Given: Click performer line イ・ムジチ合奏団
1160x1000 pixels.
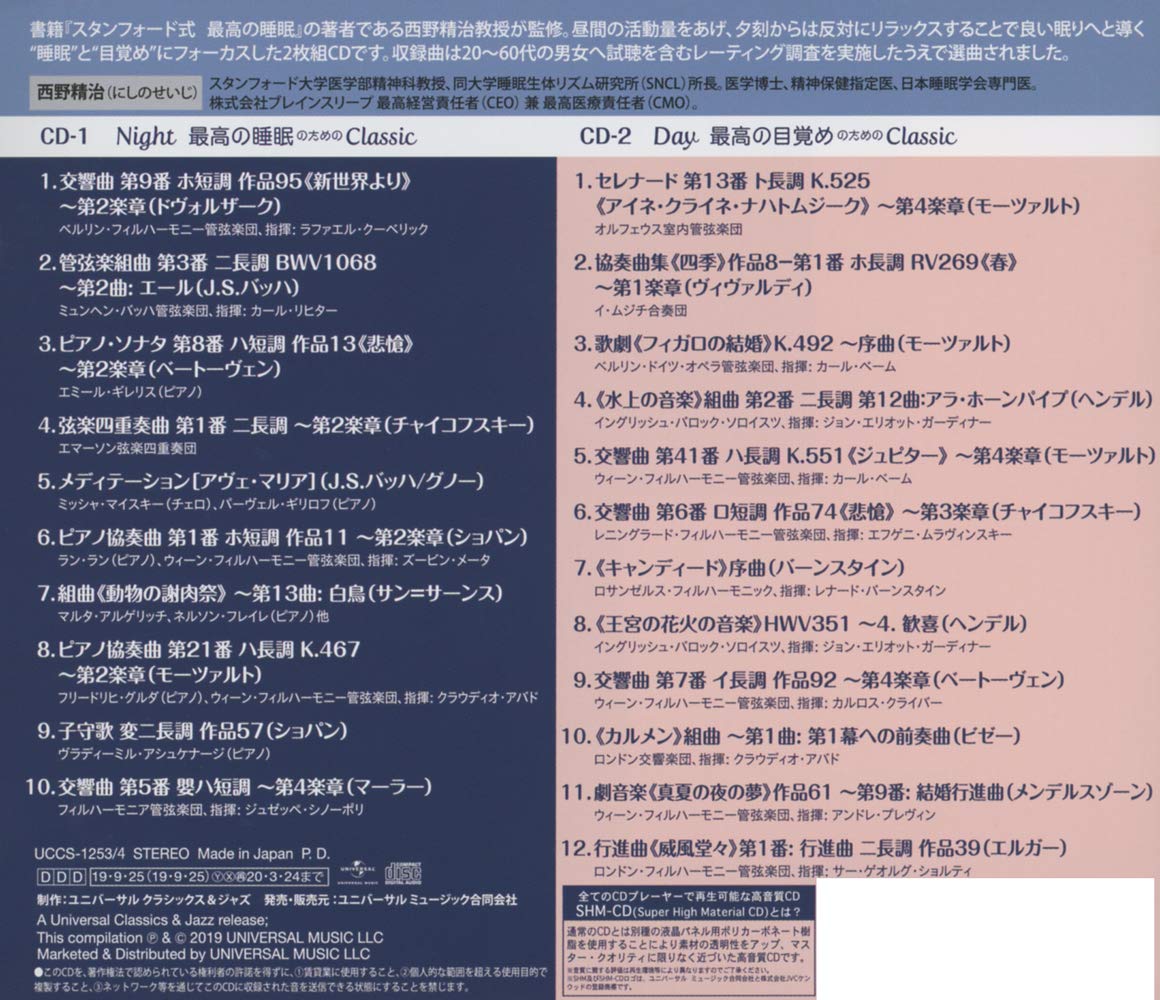Looking at the screenshot, I should (x=640, y=311).
